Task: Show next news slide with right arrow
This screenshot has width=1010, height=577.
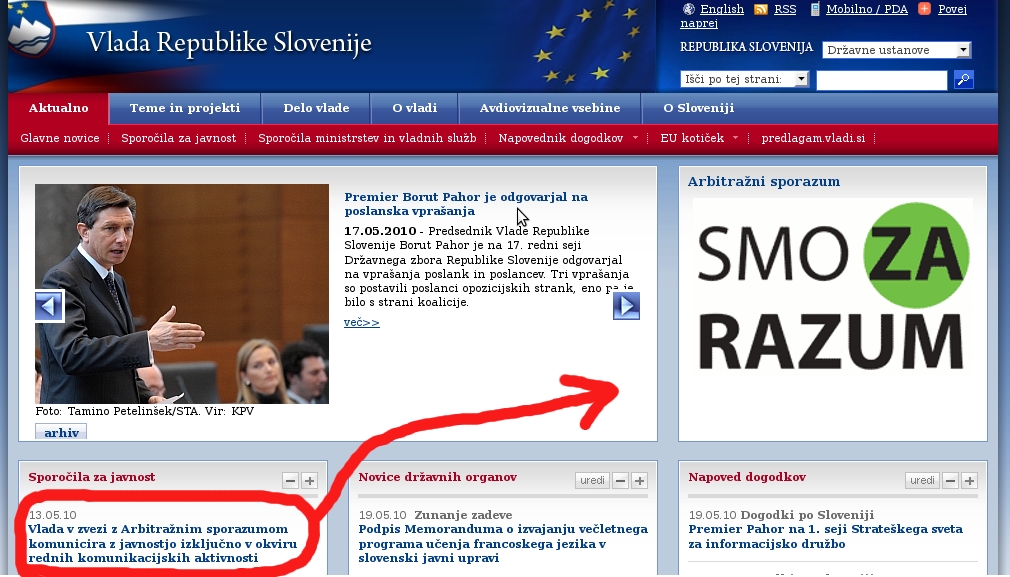Action: tap(626, 306)
